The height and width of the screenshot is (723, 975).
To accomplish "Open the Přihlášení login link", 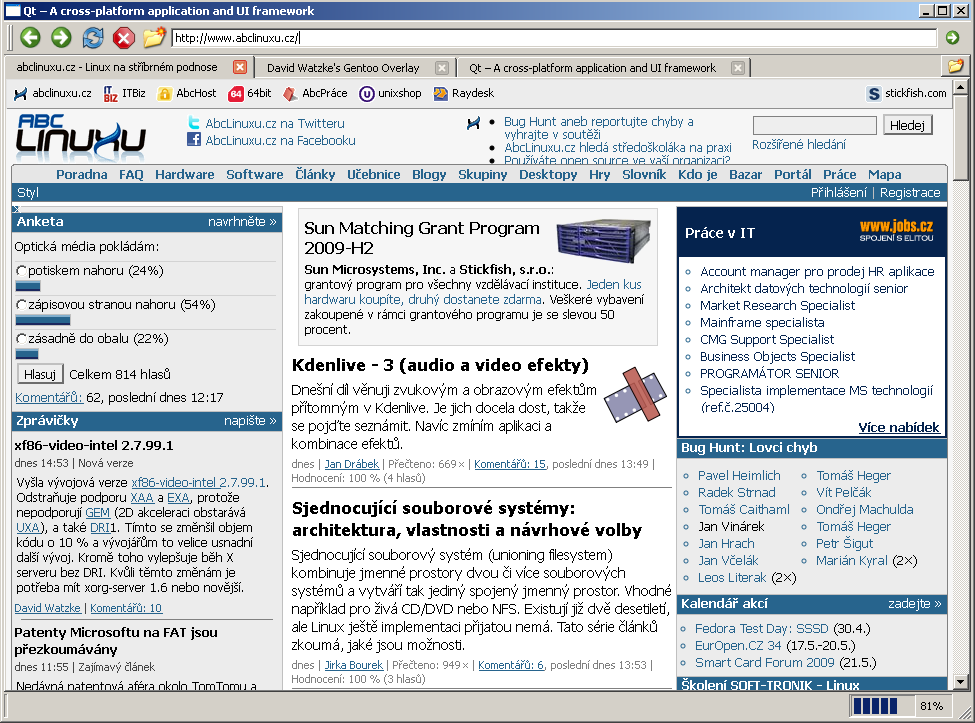I will pyautogui.click(x=839, y=193).
